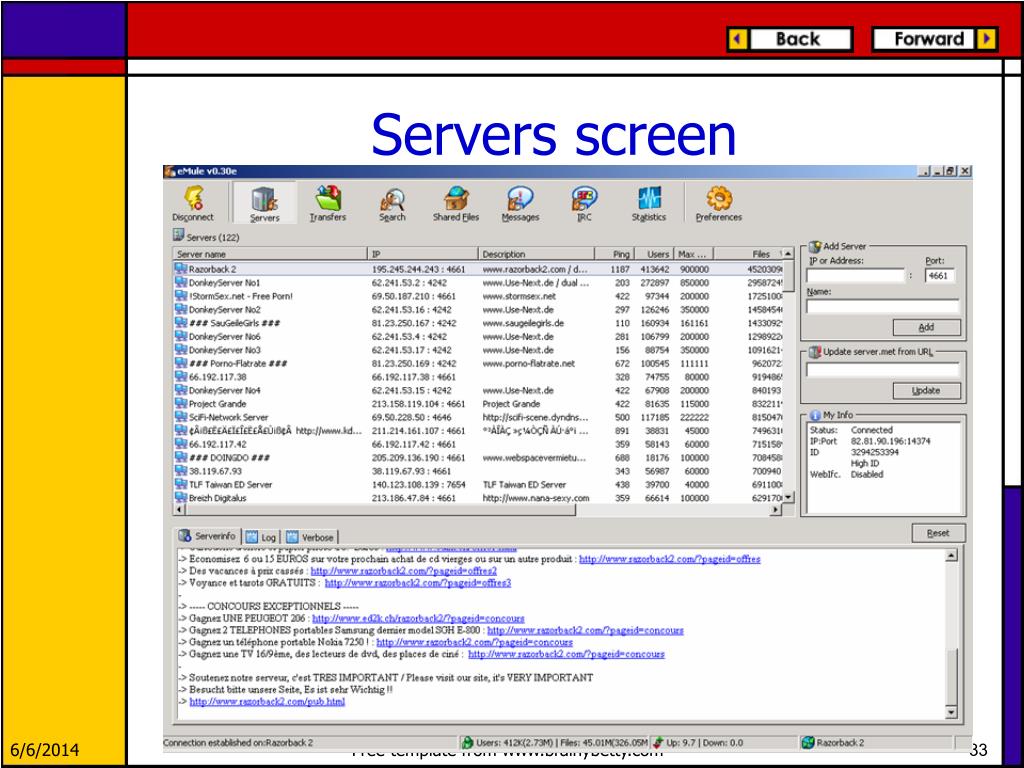
Task: Click the Disconnect lightning icon
Action: click(x=193, y=198)
